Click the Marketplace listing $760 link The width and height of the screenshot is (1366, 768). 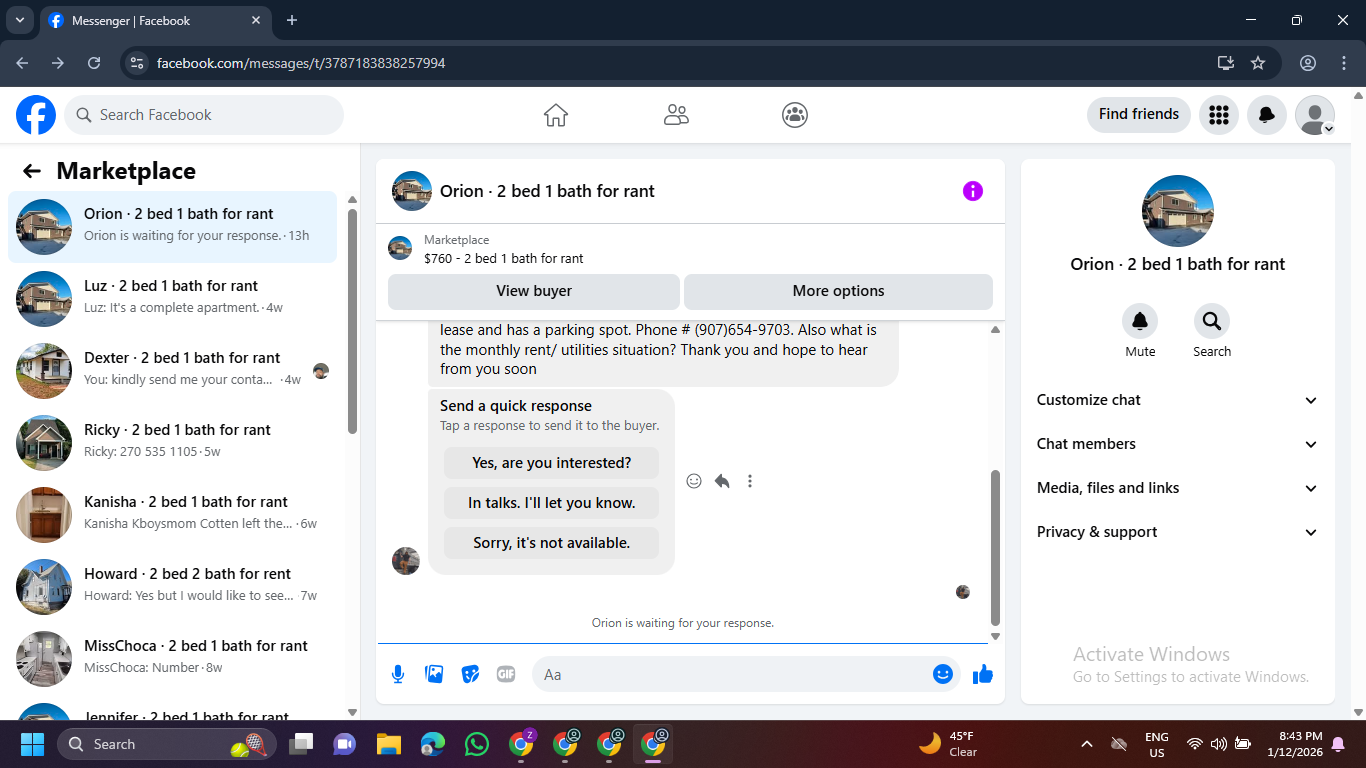click(503, 258)
